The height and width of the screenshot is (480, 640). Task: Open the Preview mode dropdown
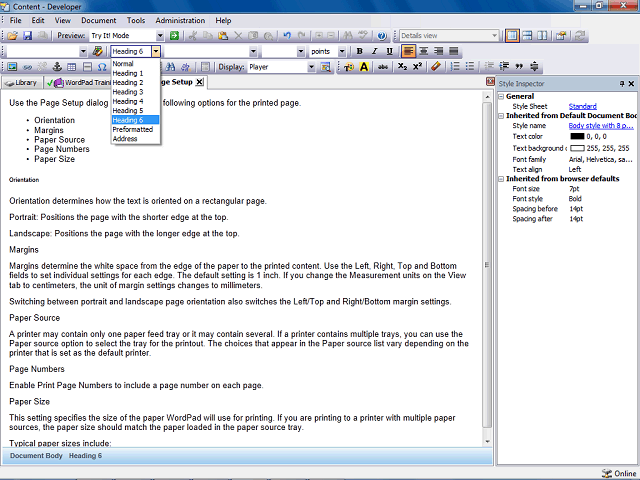tap(160, 36)
